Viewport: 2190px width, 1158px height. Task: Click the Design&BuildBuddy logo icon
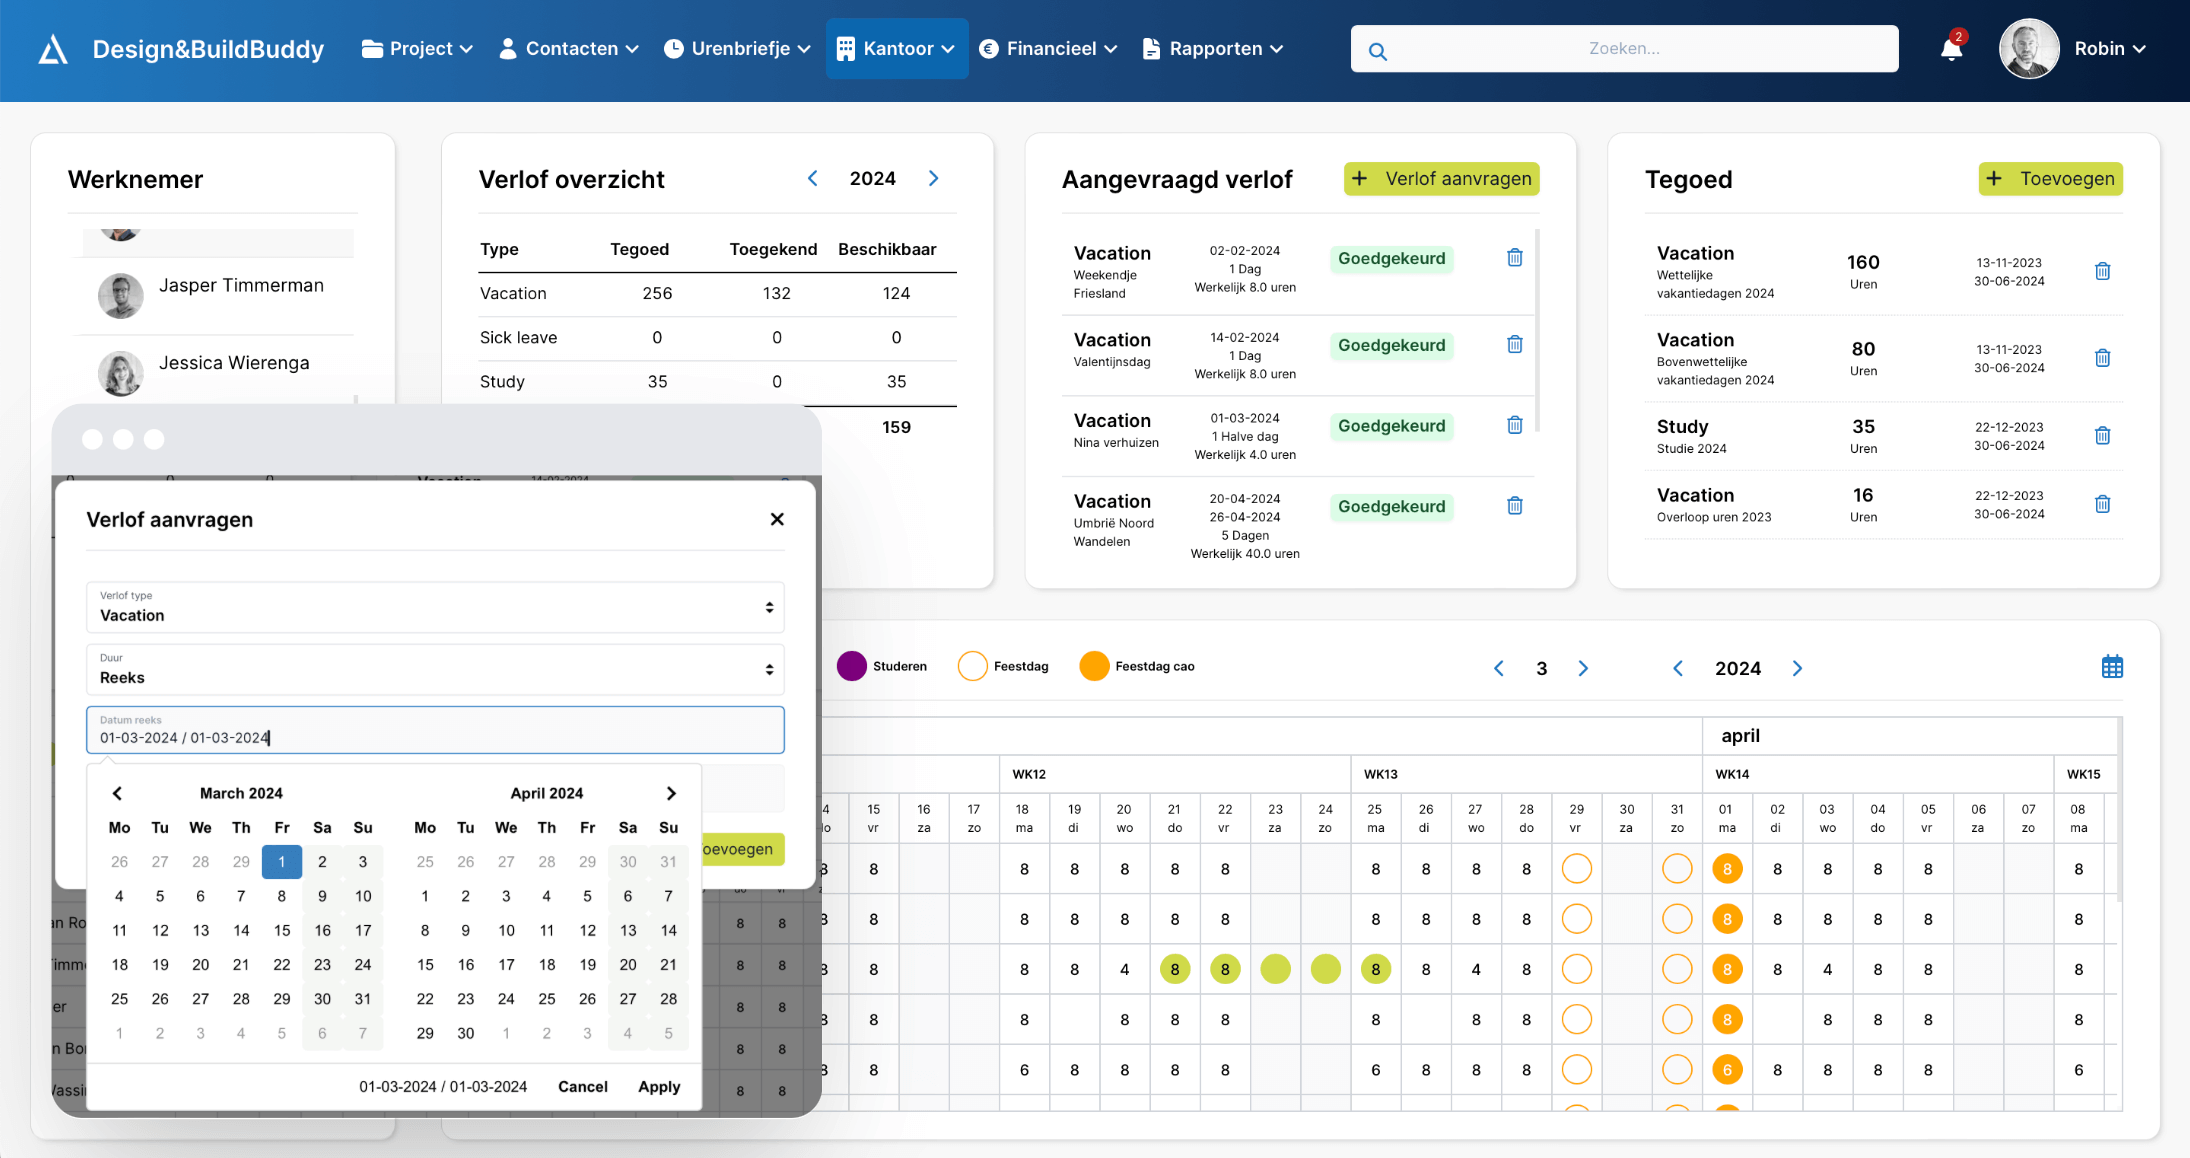pos(53,49)
